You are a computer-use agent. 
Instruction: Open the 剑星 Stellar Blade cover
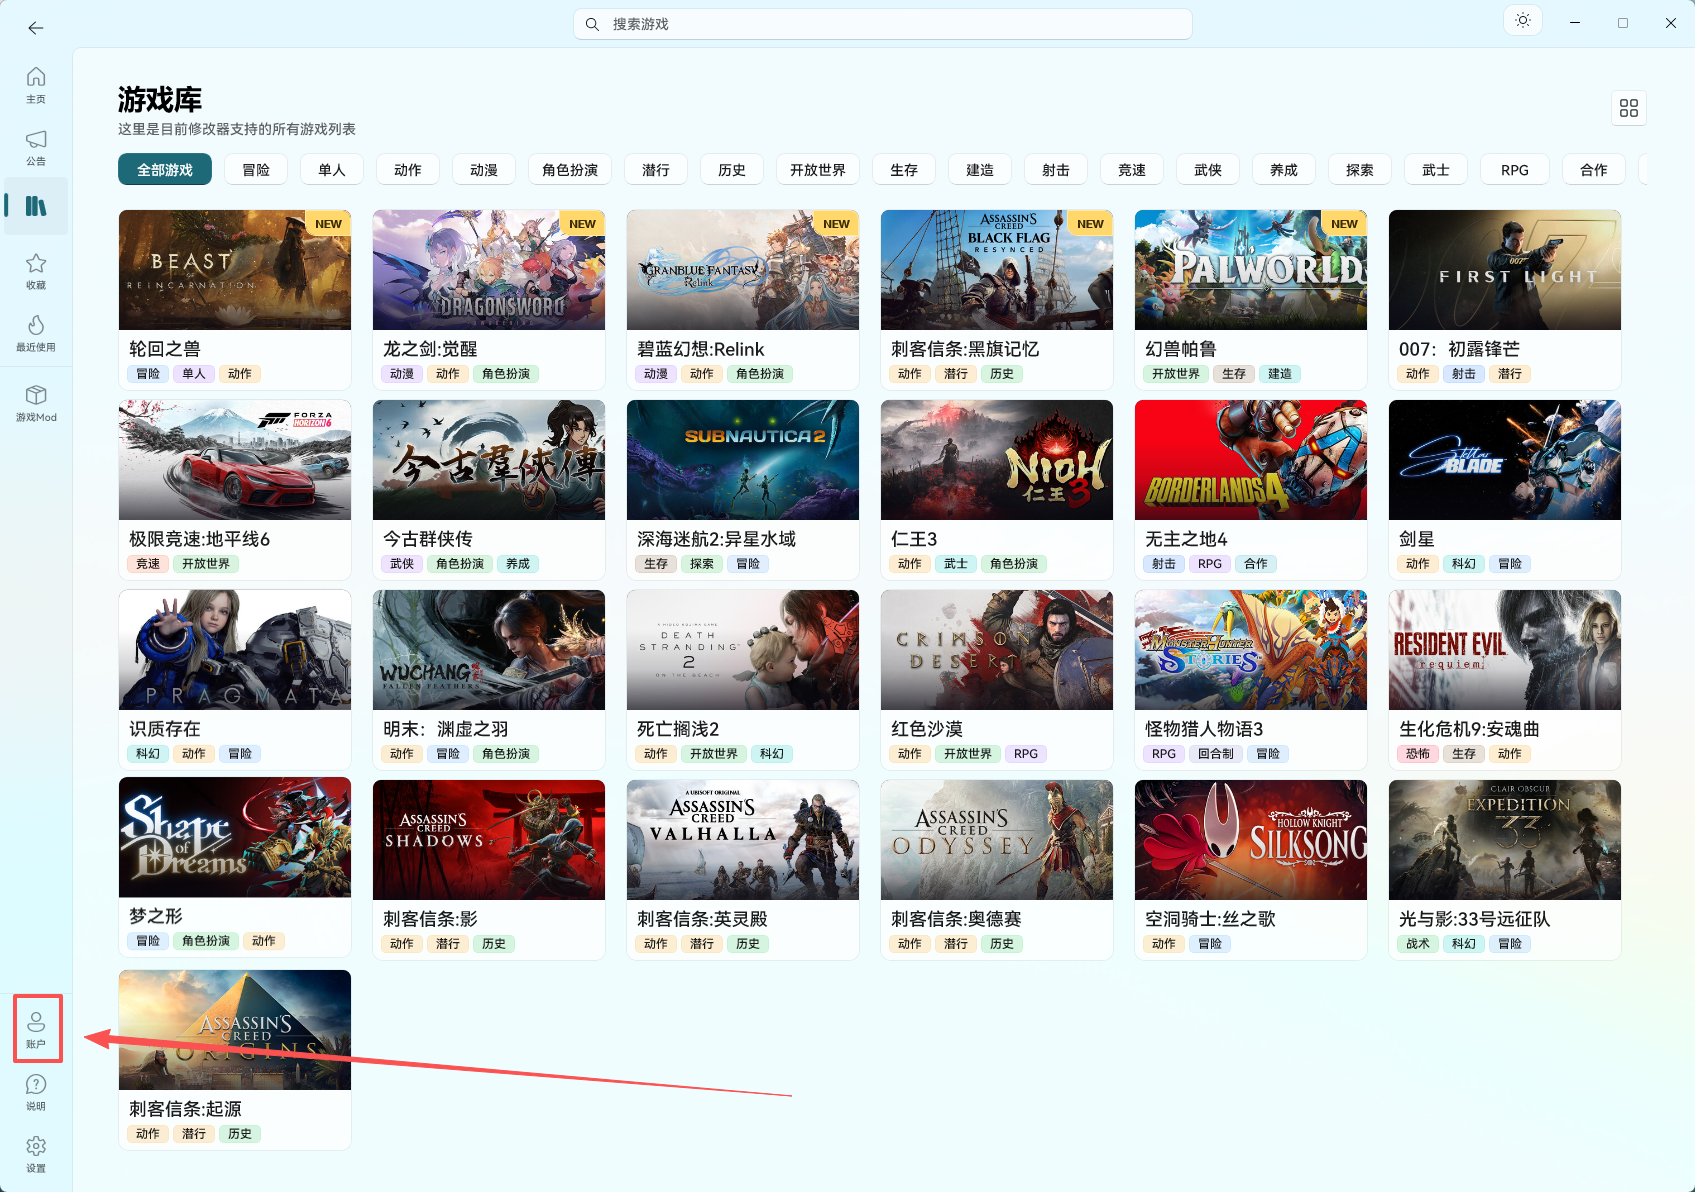click(1505, 460)
